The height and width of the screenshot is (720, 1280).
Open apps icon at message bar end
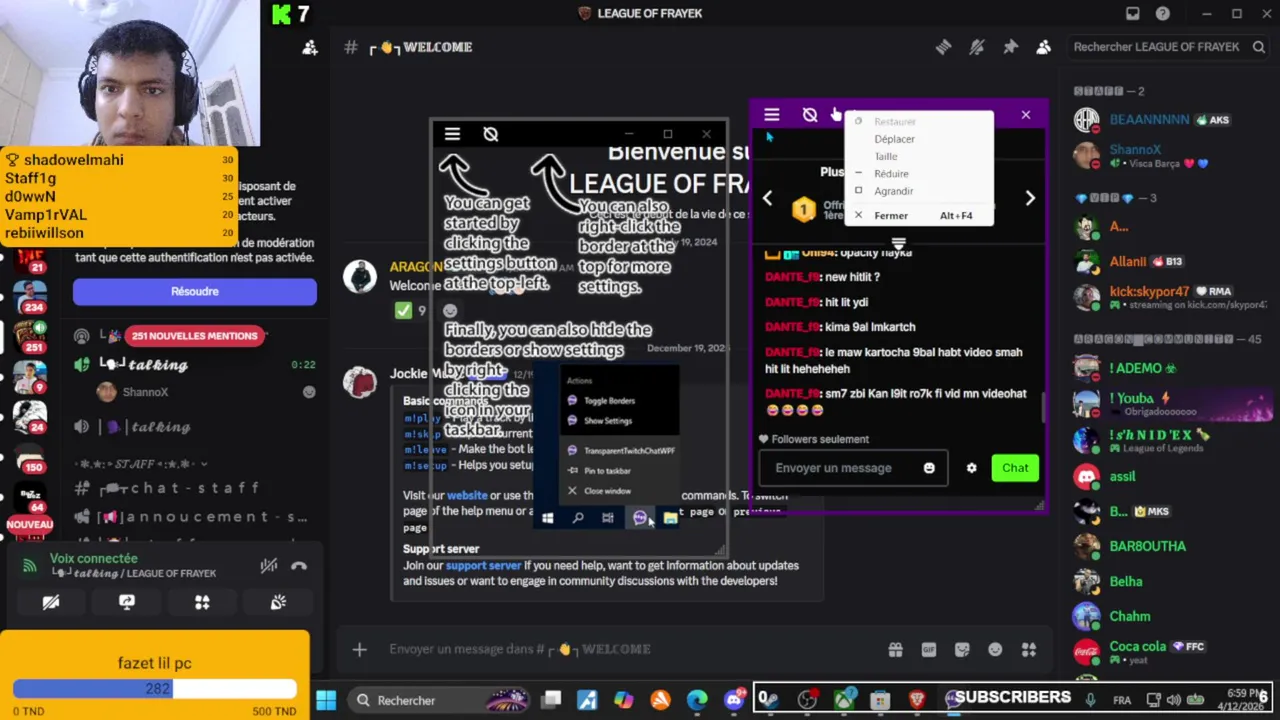1029,649
